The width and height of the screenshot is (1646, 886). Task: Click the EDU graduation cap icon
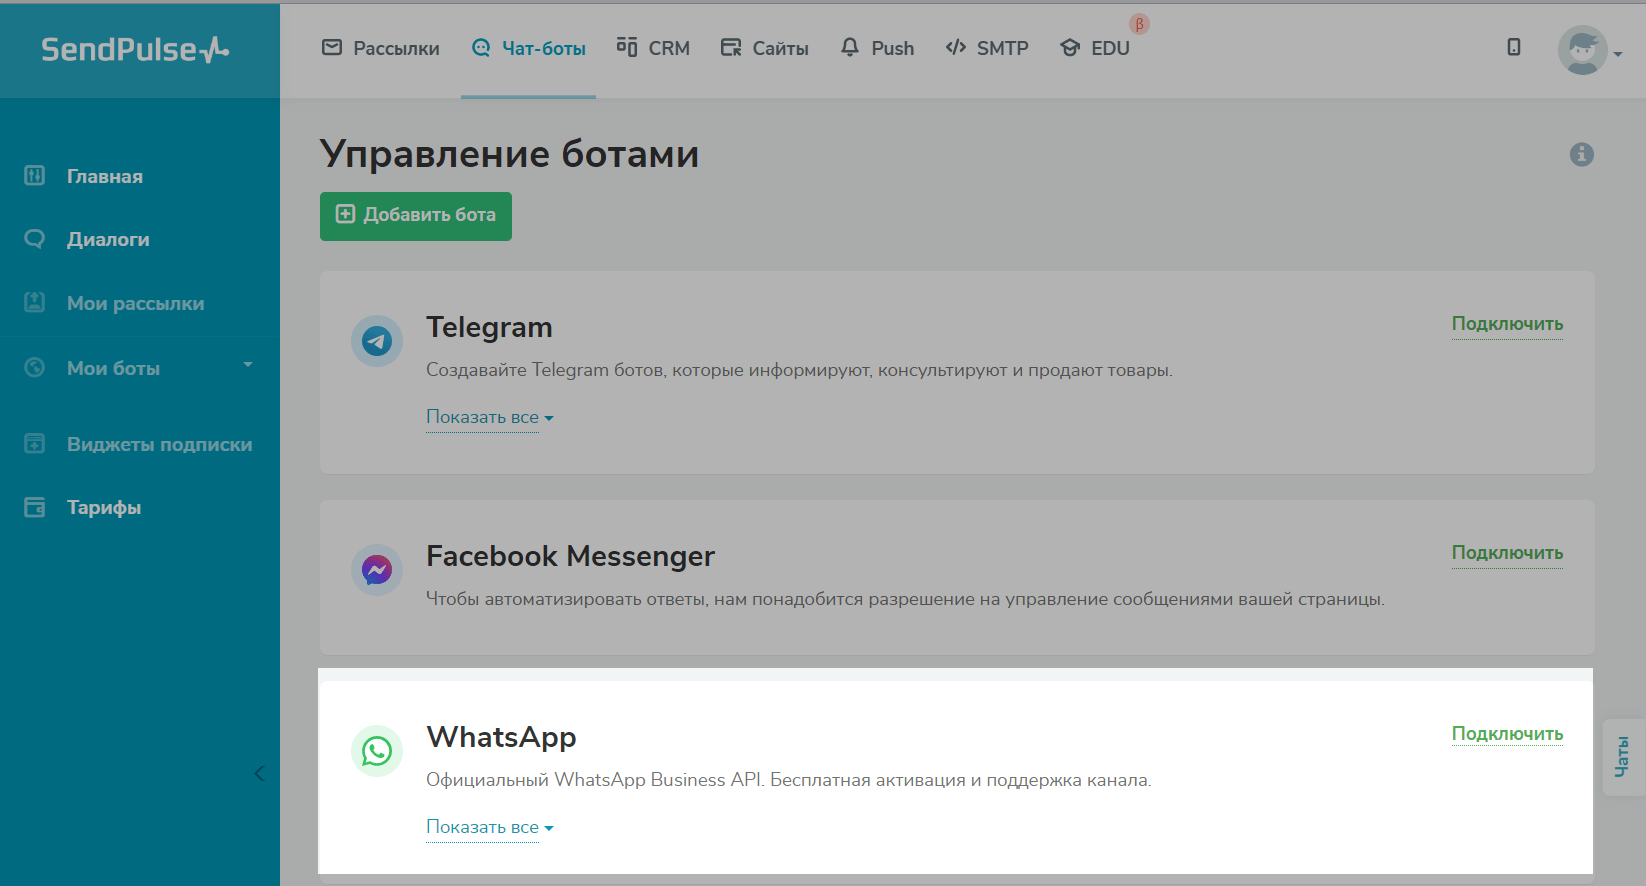pos(1070,47)
